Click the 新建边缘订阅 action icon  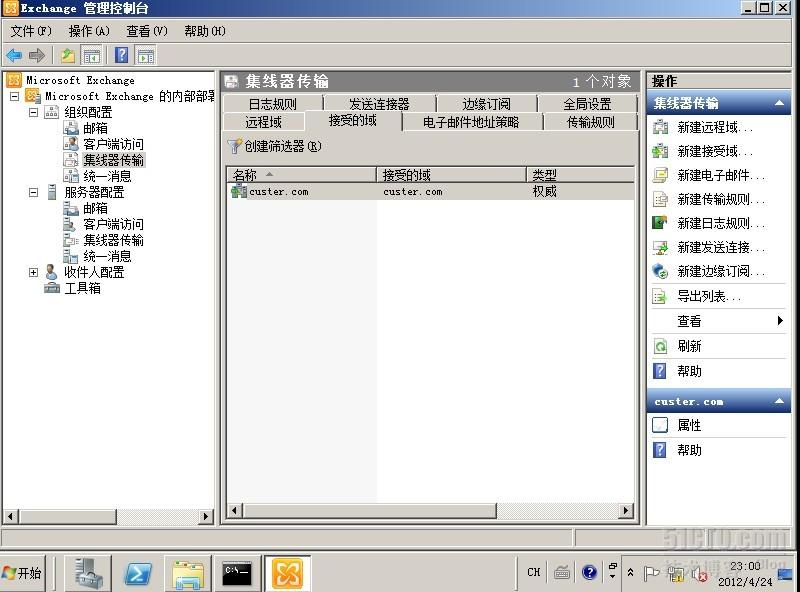pos(660,272)
